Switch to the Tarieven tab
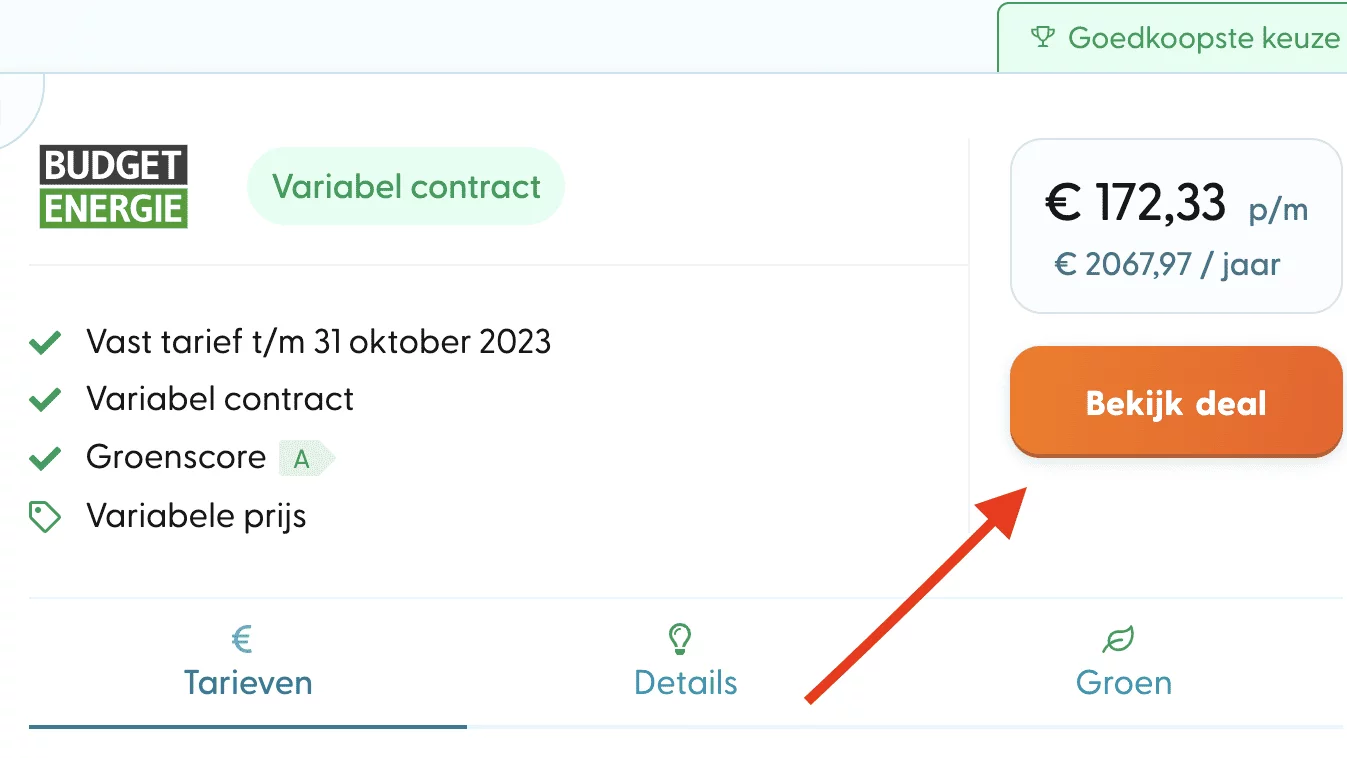The image size is (1347, 758). [x=247, y=682]
